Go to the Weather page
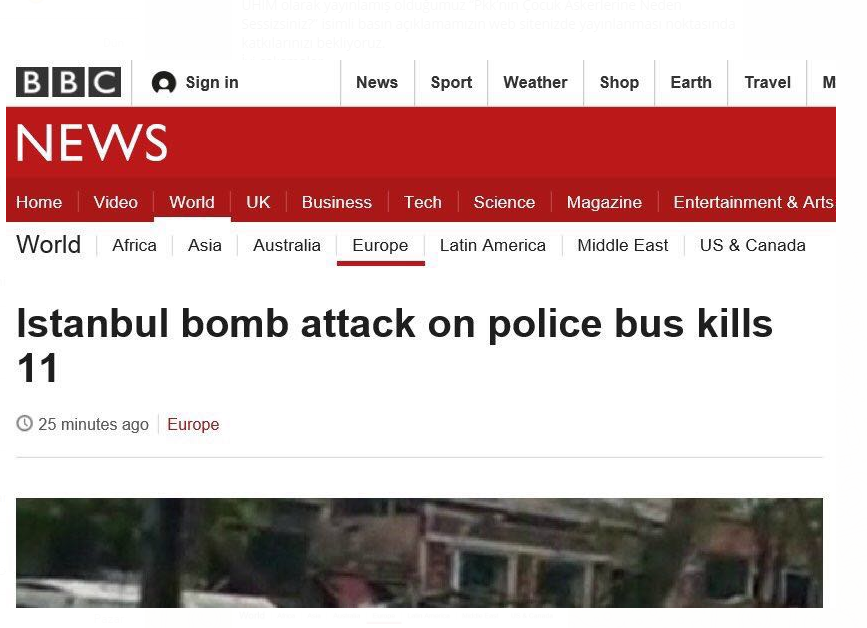Image resolution: width=867 pixels, height=628 pixels. tap(535, 82)
